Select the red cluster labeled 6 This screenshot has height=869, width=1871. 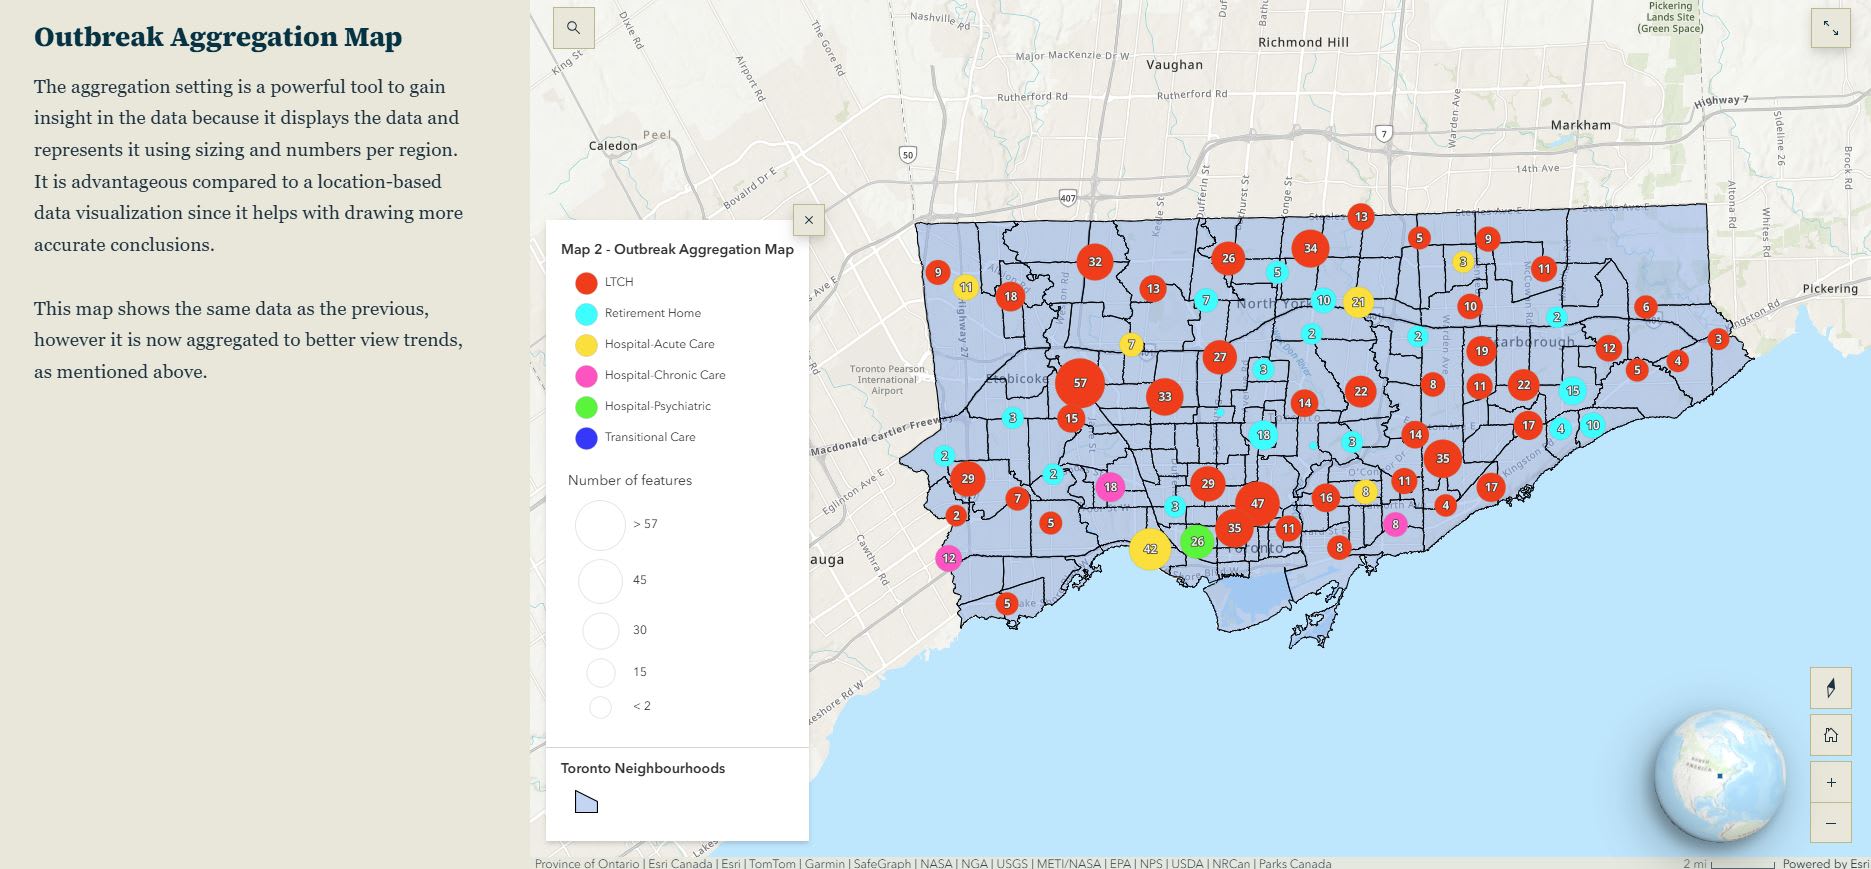pos(1646,307)
